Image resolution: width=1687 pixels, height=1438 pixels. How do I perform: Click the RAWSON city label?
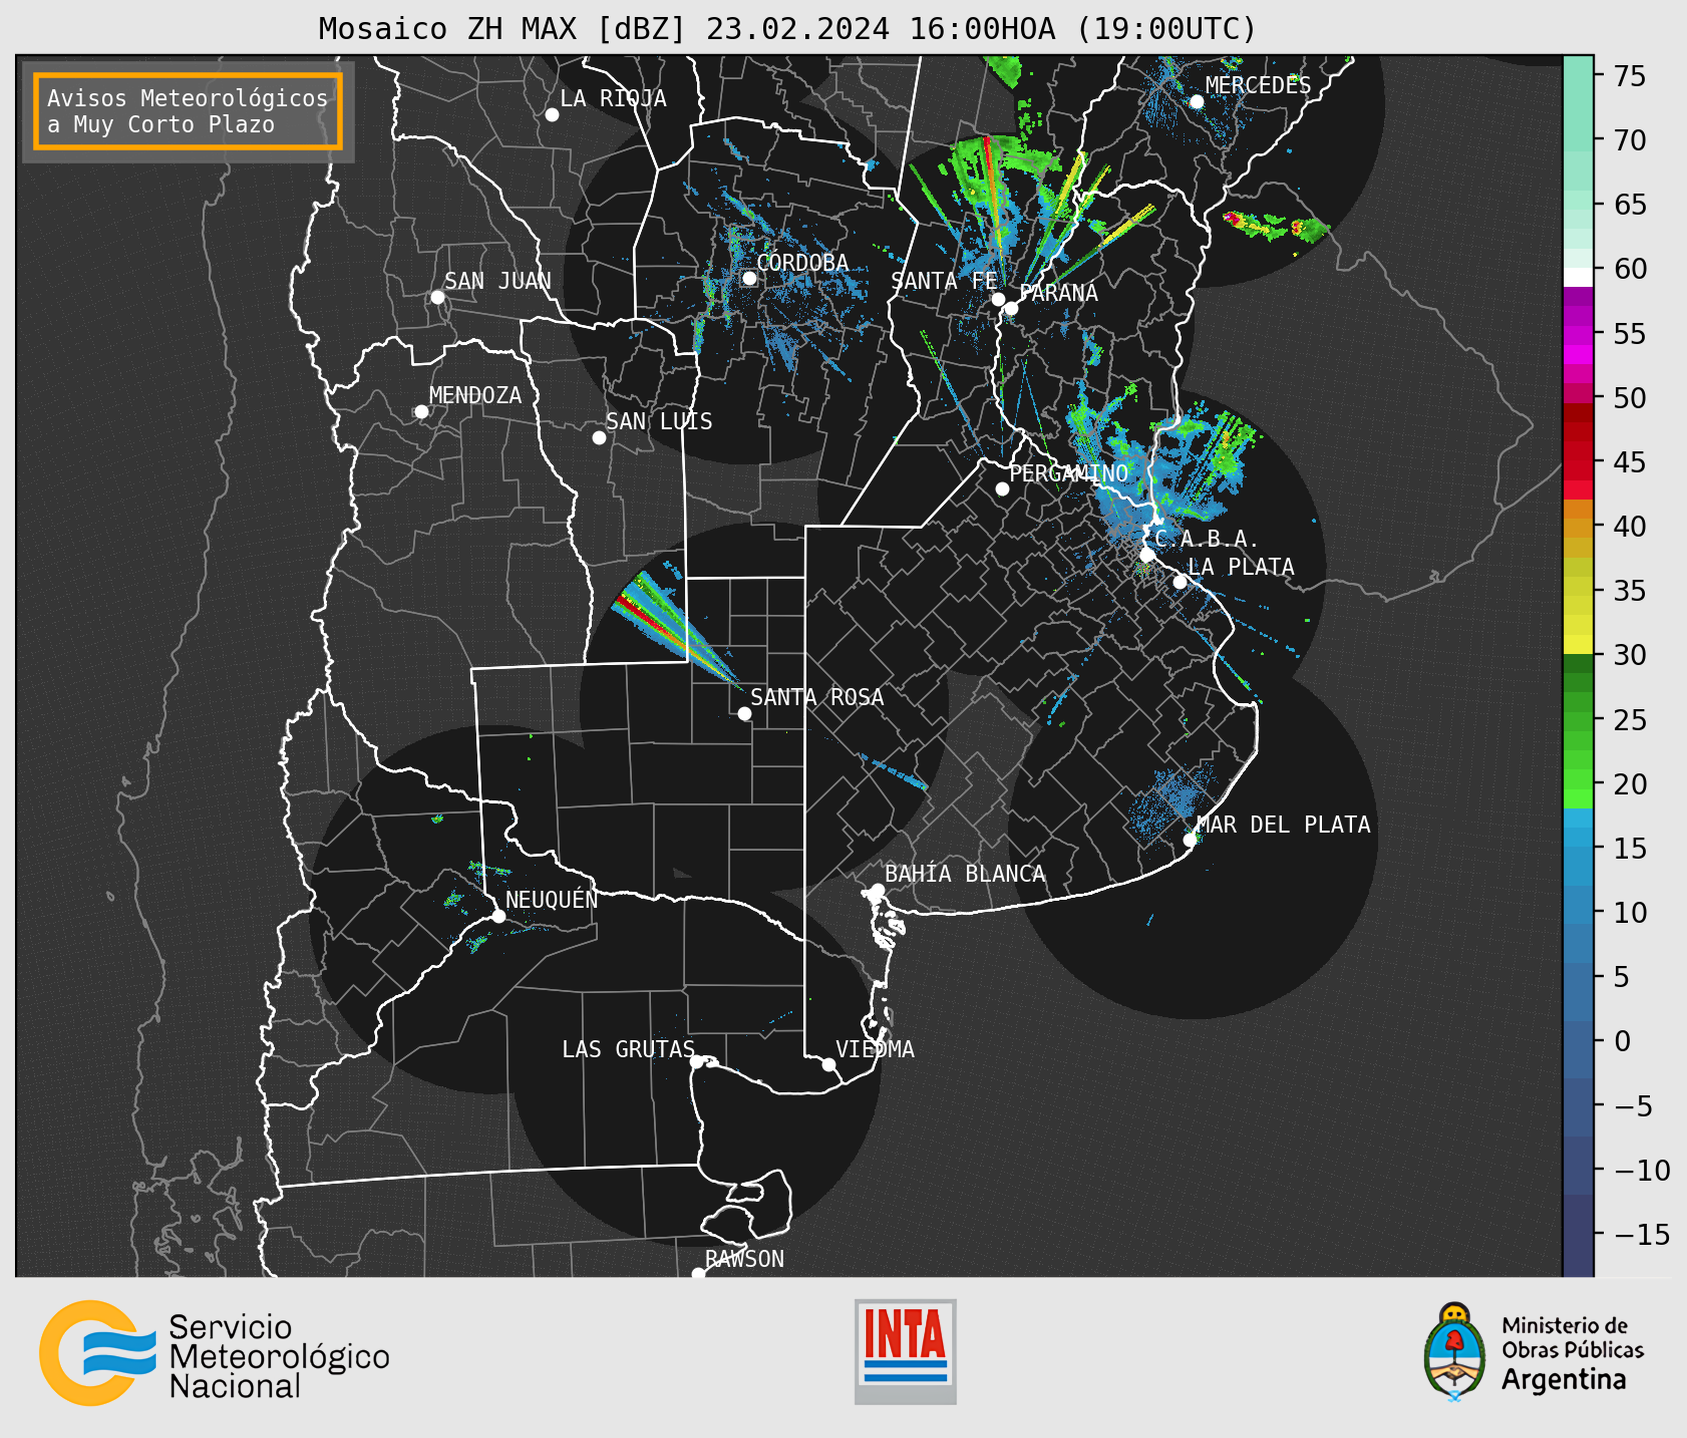pyautogui.click(x=744, y=1259)
